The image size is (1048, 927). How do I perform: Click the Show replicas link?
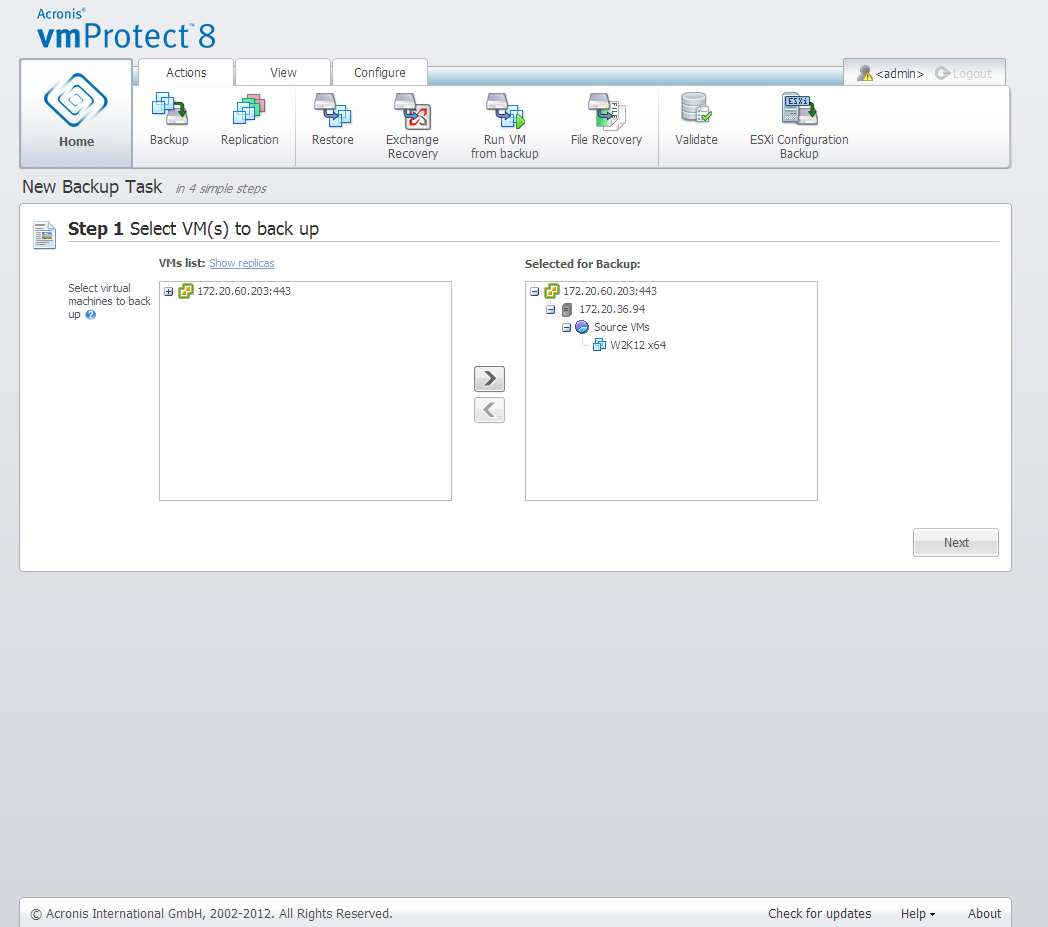click(242, 264)
